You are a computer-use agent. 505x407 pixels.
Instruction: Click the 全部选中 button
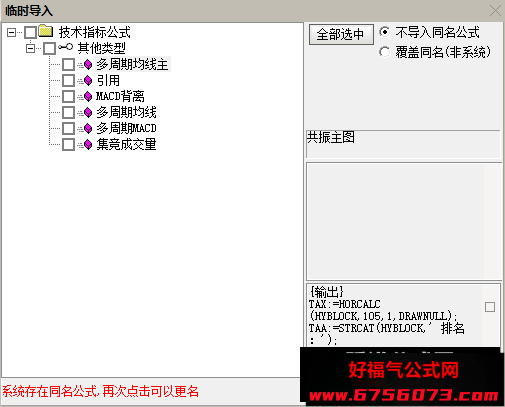341,34
